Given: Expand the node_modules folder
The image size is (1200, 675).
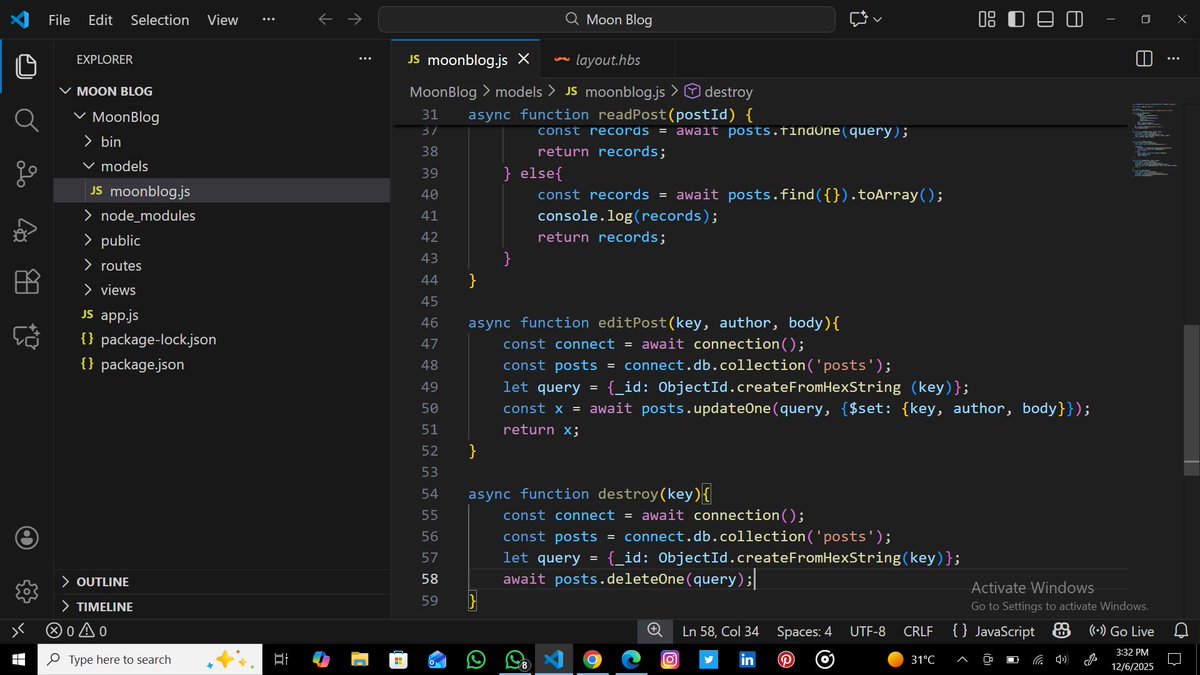Looking at the screenshot, I should click(x=221, y=215).
